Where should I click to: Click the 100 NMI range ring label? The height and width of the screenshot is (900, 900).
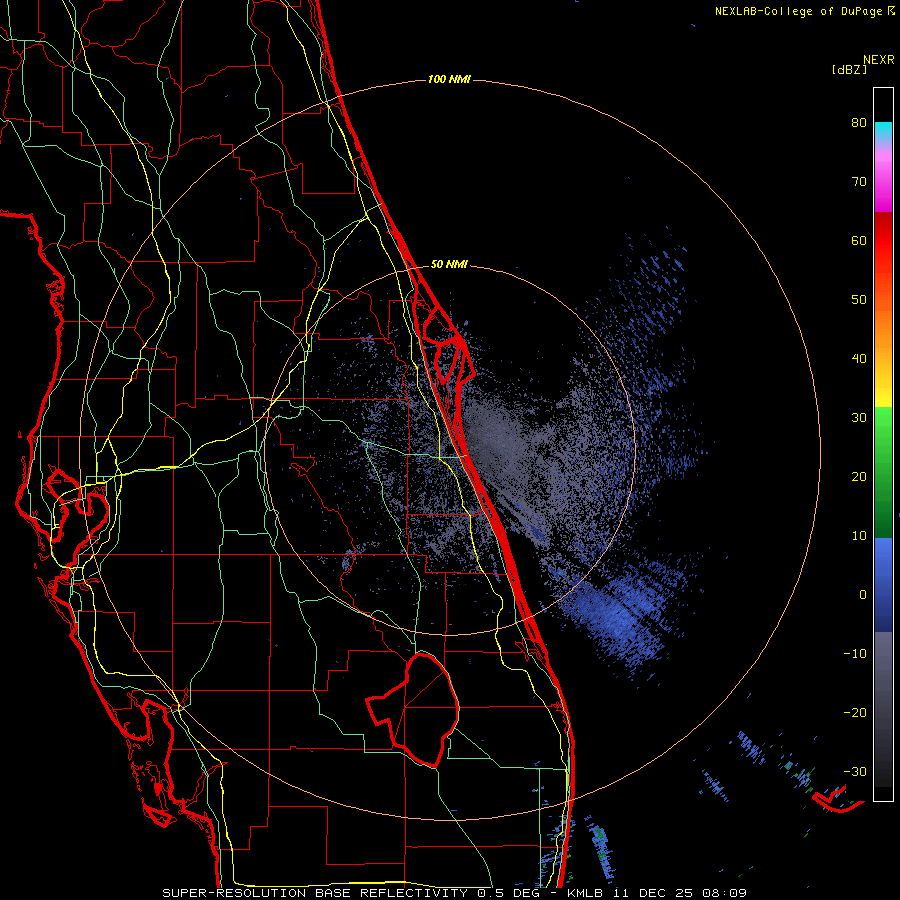449,79
